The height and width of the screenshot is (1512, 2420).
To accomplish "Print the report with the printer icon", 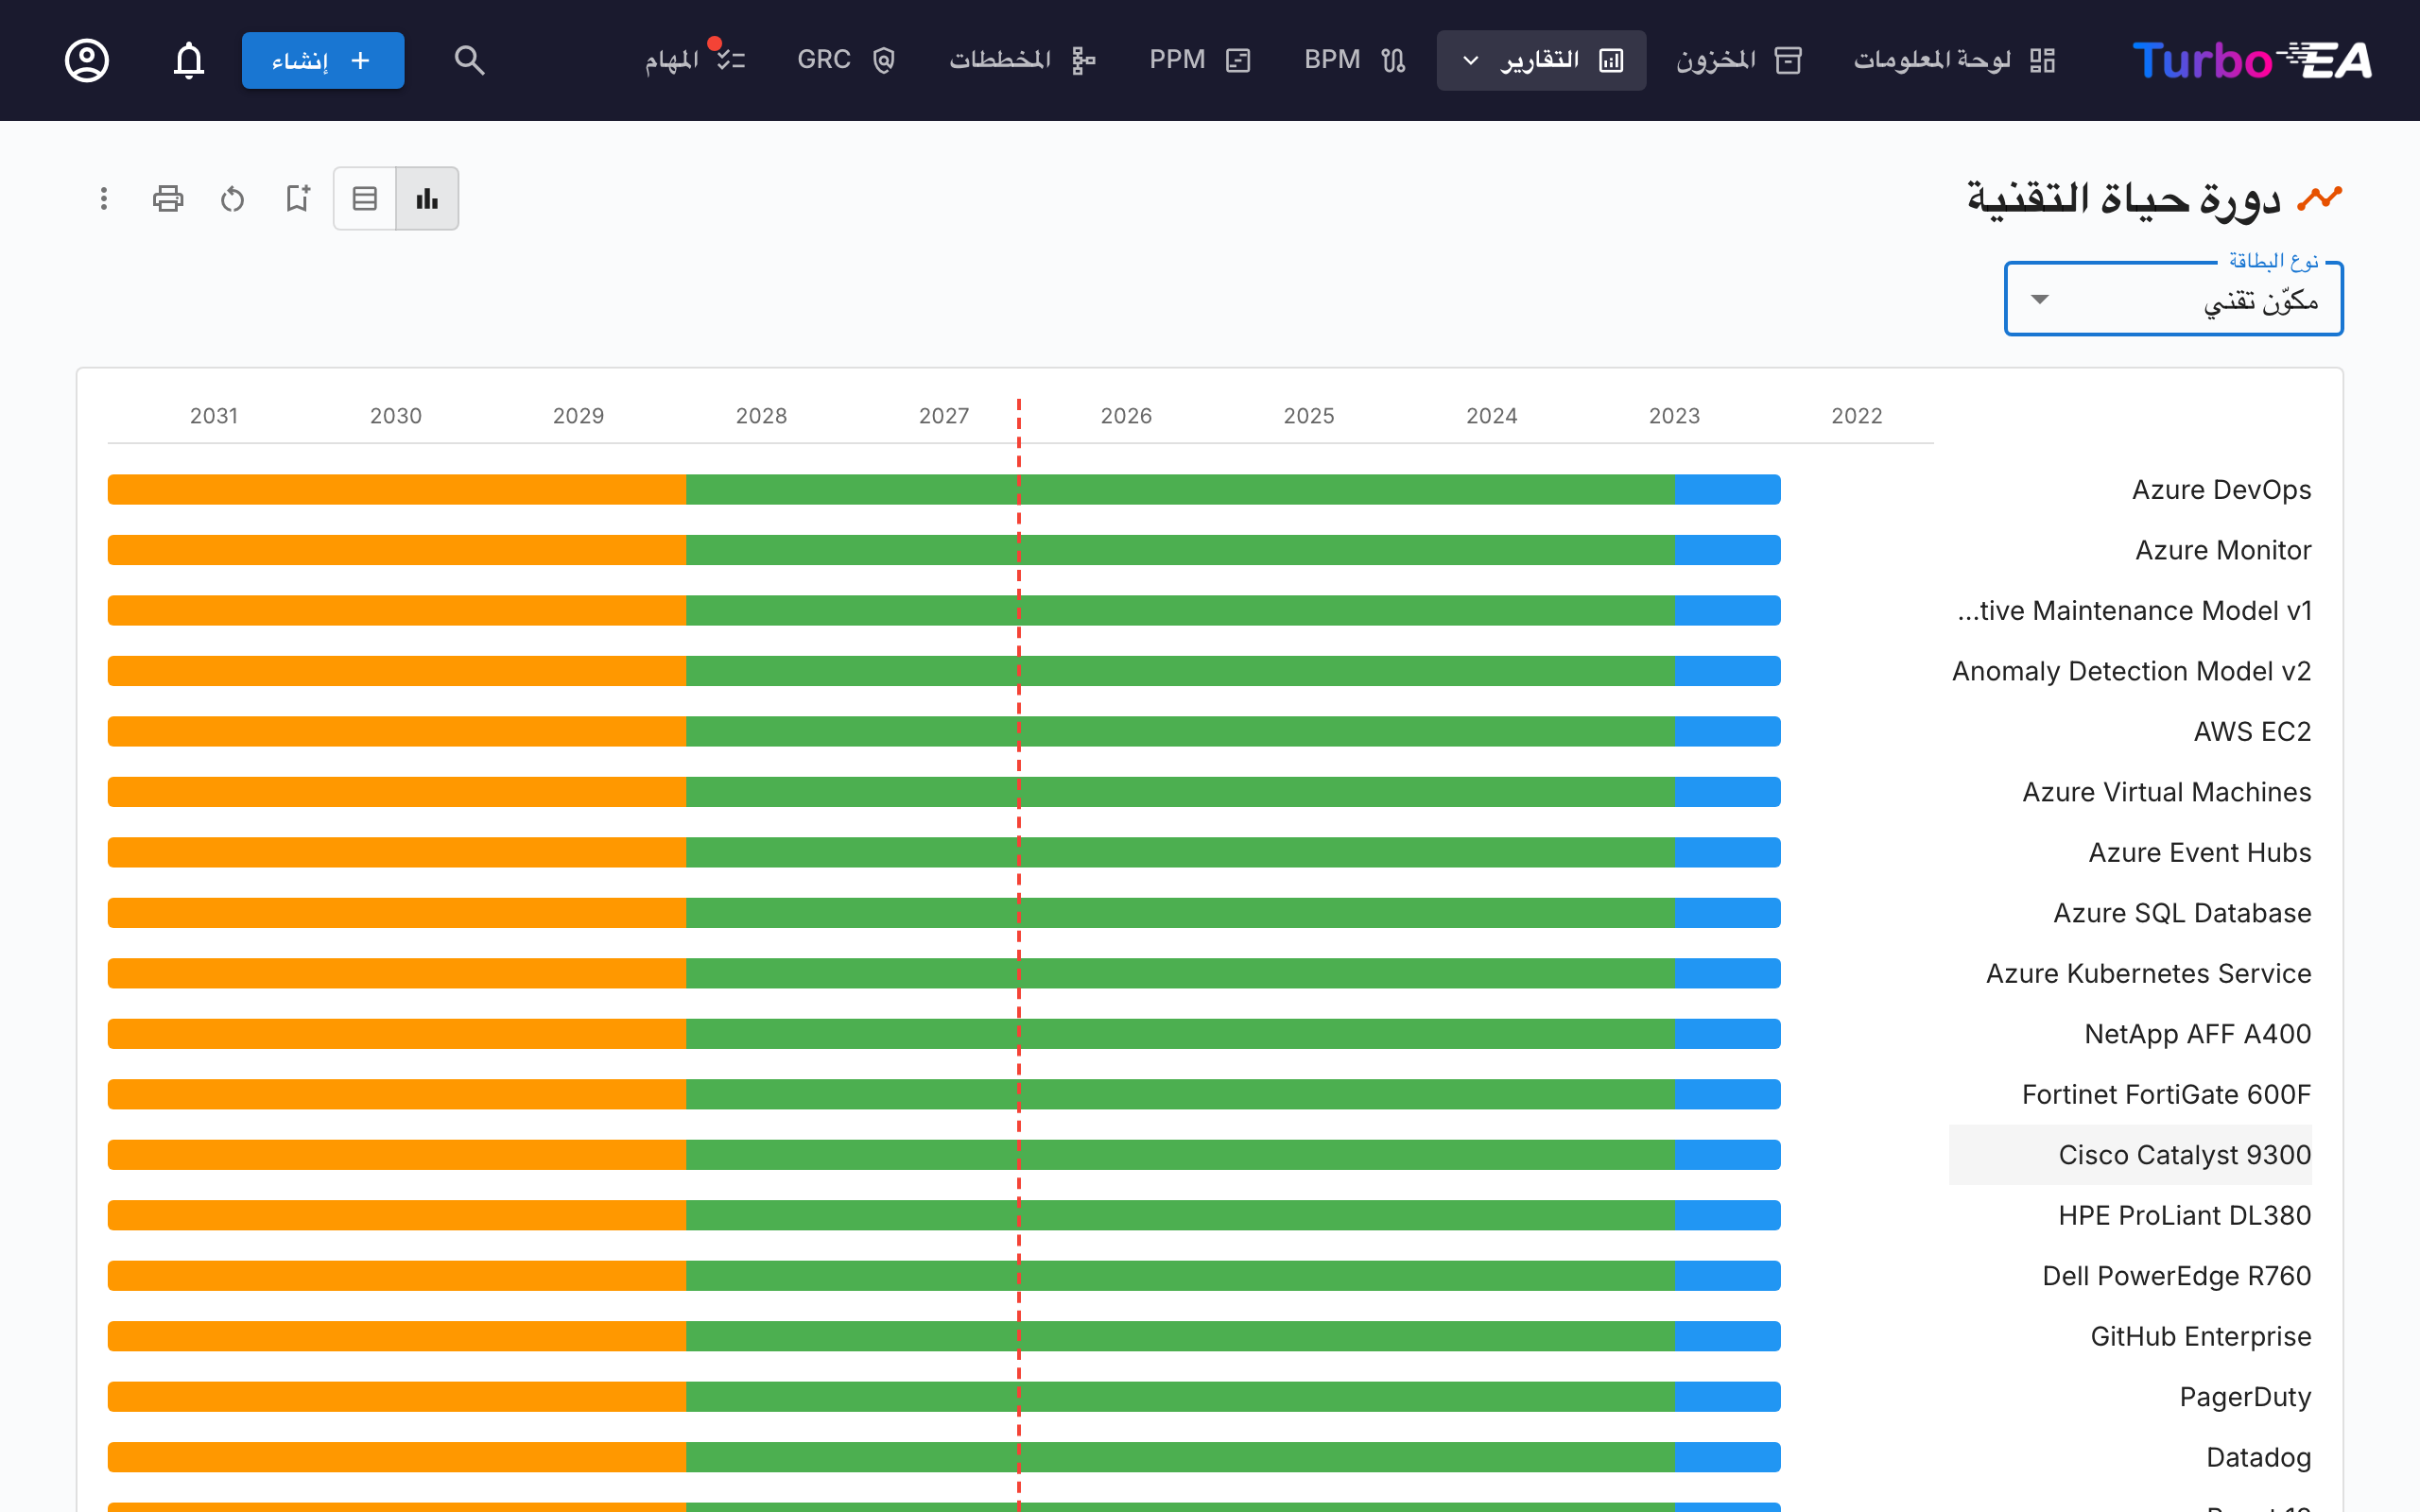I will (168, 198).
